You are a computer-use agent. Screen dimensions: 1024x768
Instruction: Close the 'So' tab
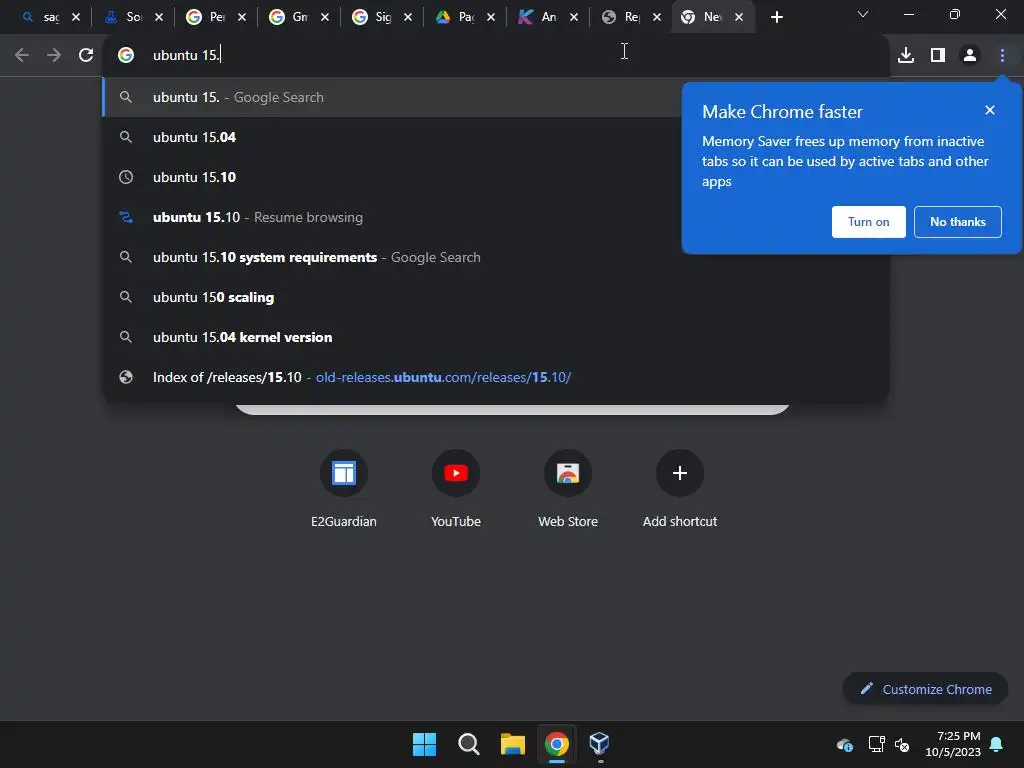159,17
